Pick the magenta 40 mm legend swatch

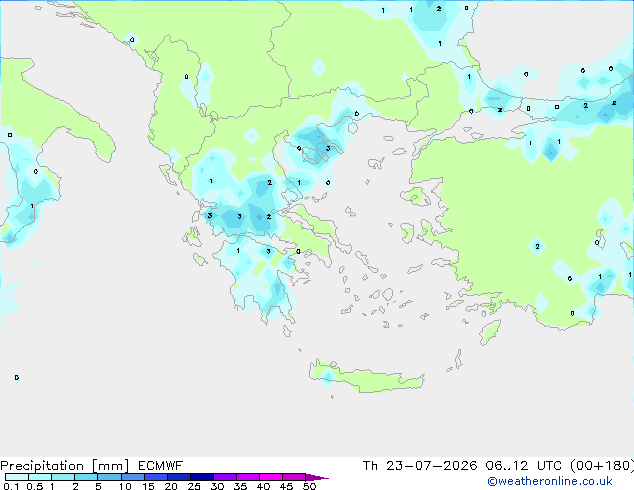click(x=271, y=477)
